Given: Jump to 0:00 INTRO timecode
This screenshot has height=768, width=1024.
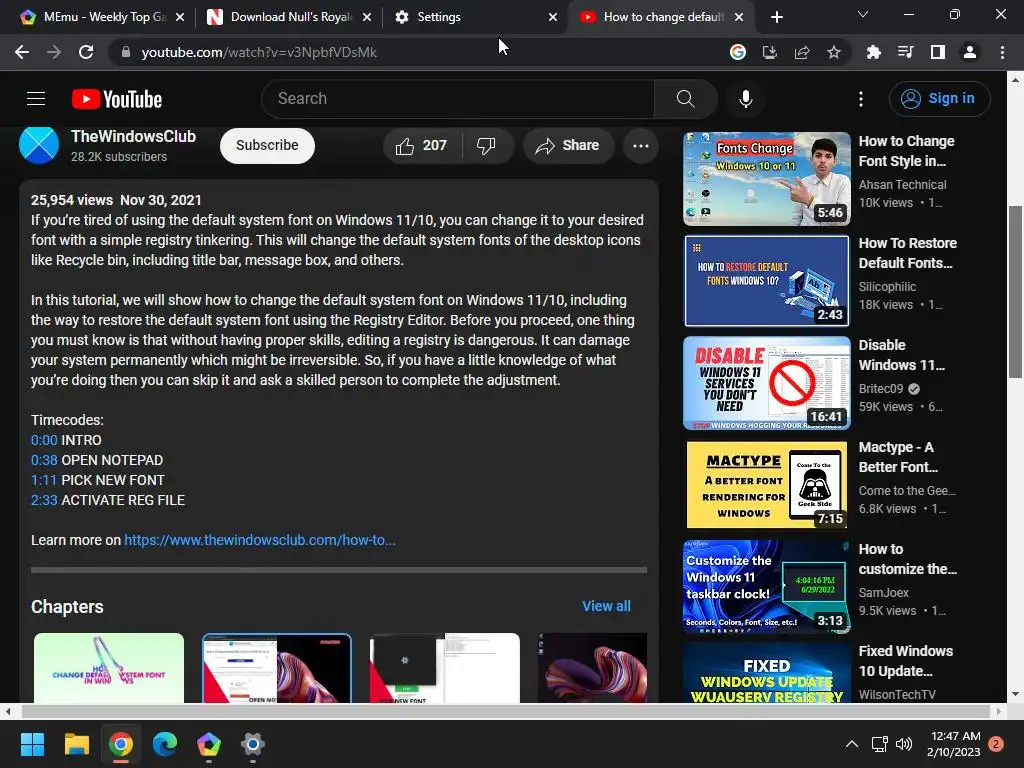Looking at the screenshot, I should point(44,440).
